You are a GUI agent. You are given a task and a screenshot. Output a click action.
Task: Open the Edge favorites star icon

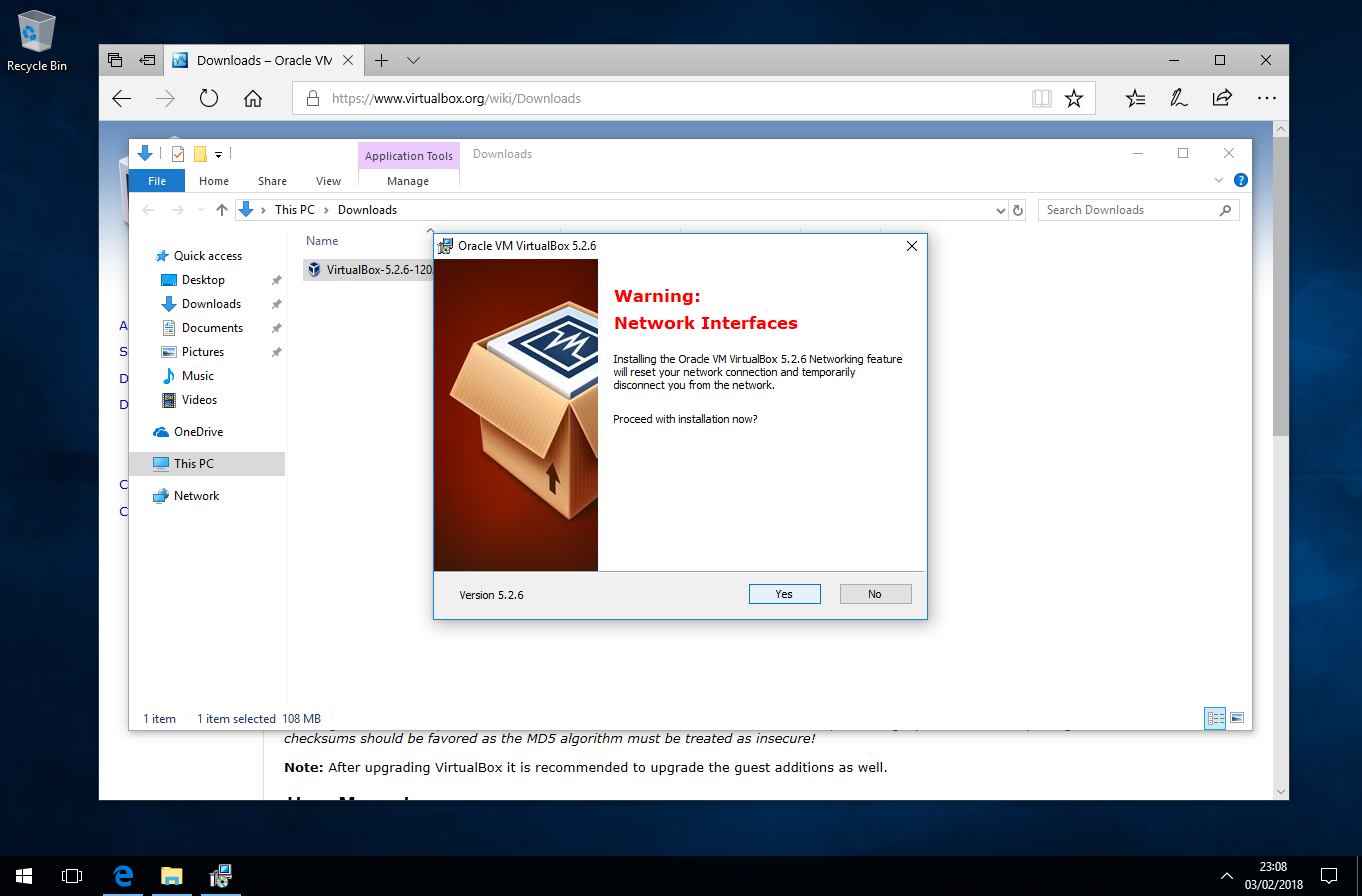1073,98
